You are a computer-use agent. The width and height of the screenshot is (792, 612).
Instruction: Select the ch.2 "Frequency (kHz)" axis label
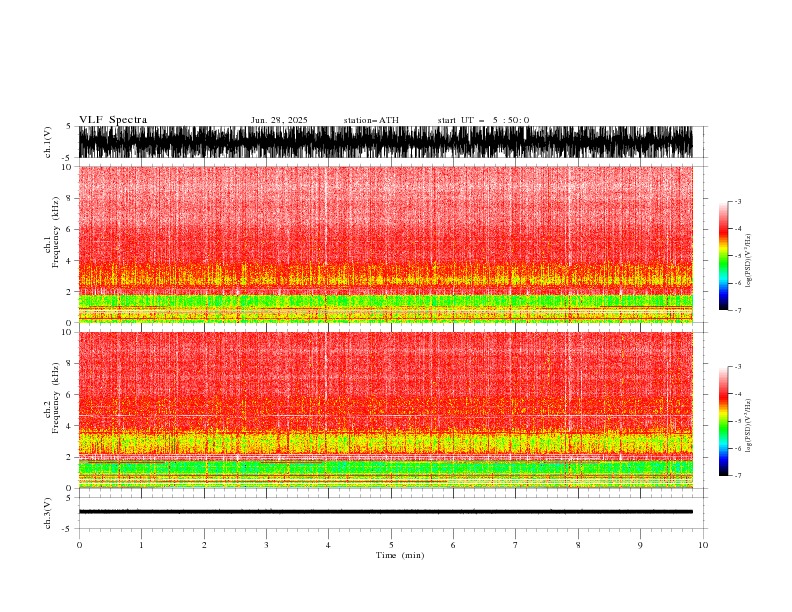pos(56,397)
